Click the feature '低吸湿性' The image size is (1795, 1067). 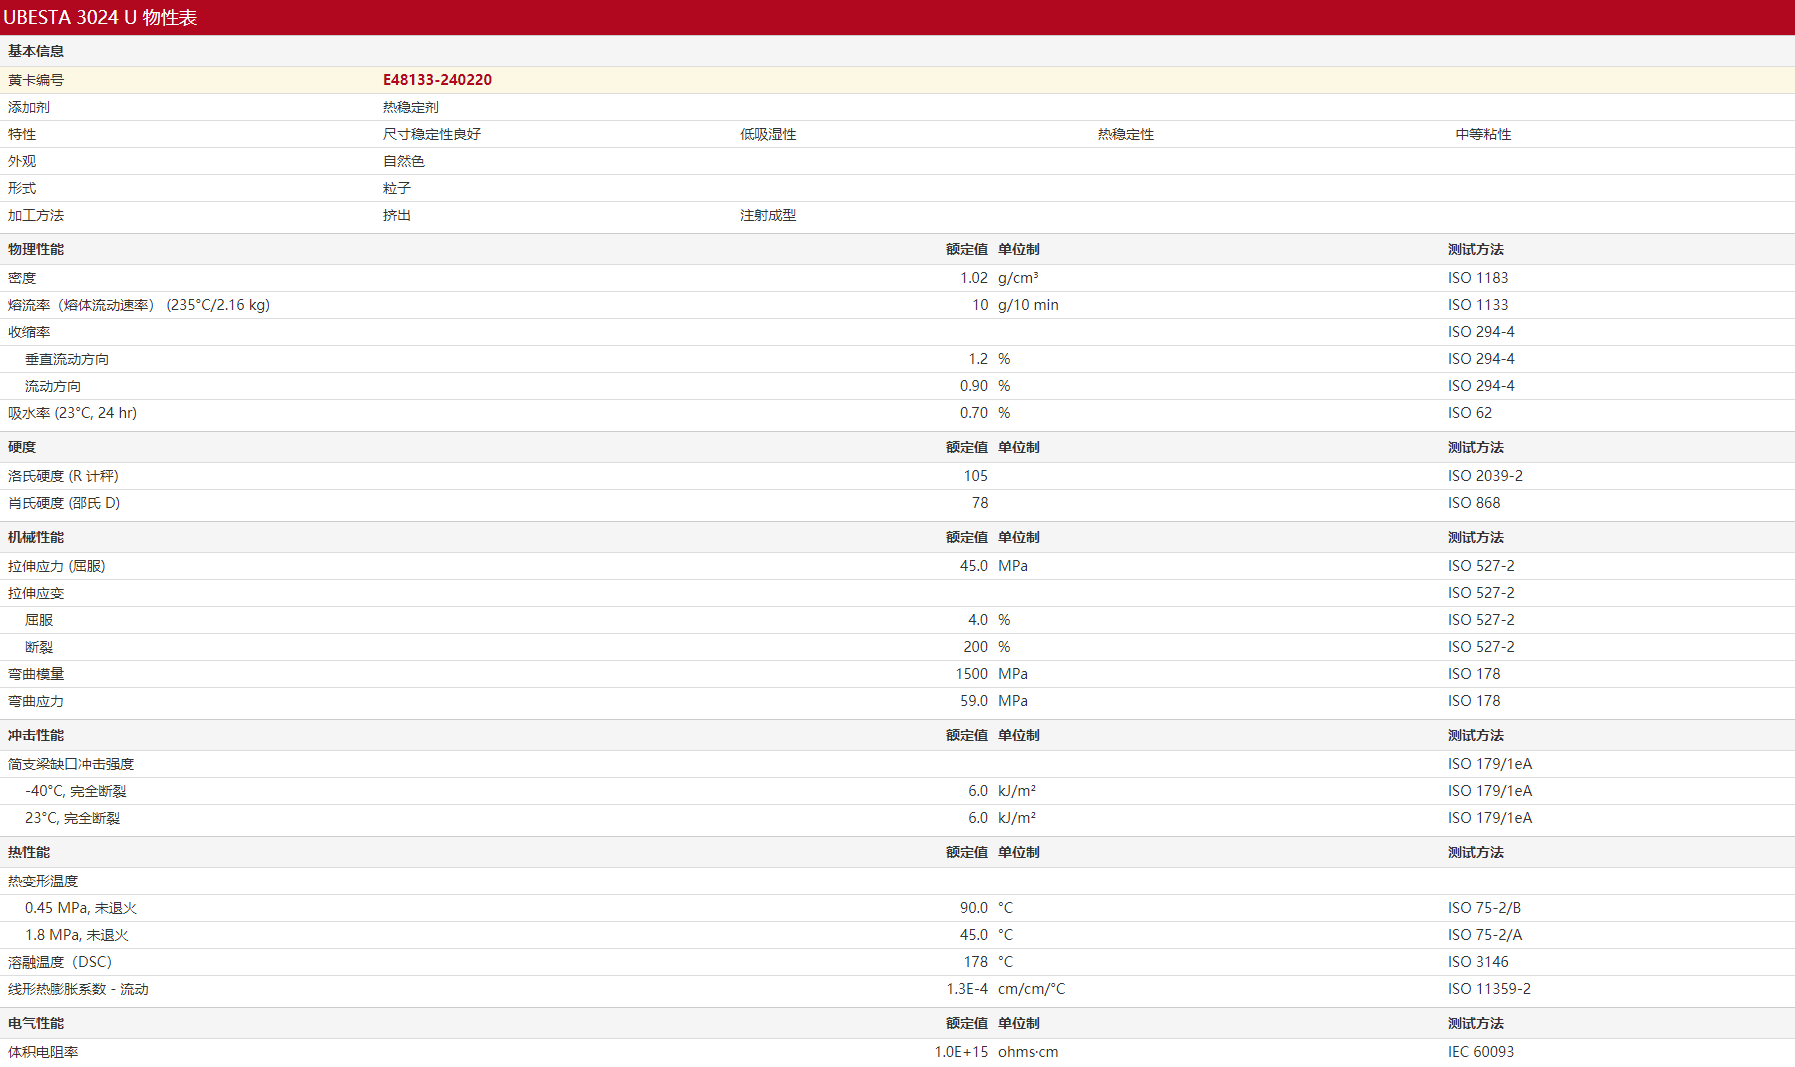768,134
